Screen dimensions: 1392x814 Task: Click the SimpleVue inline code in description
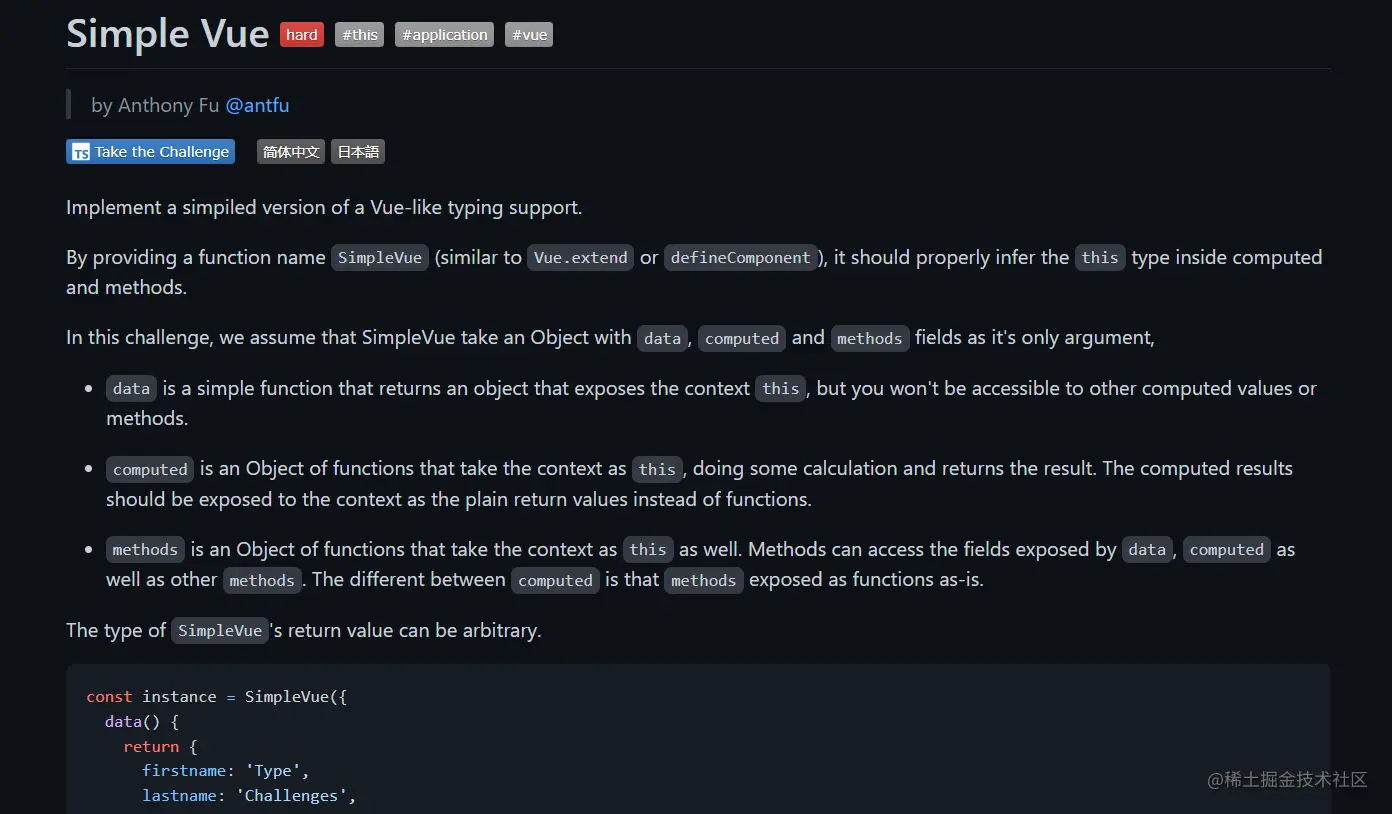click(380, 258)
